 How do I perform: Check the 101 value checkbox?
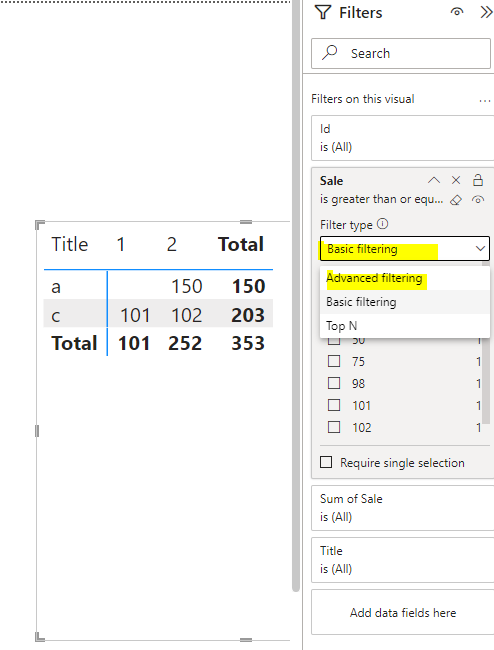click(x=334, y=405)
